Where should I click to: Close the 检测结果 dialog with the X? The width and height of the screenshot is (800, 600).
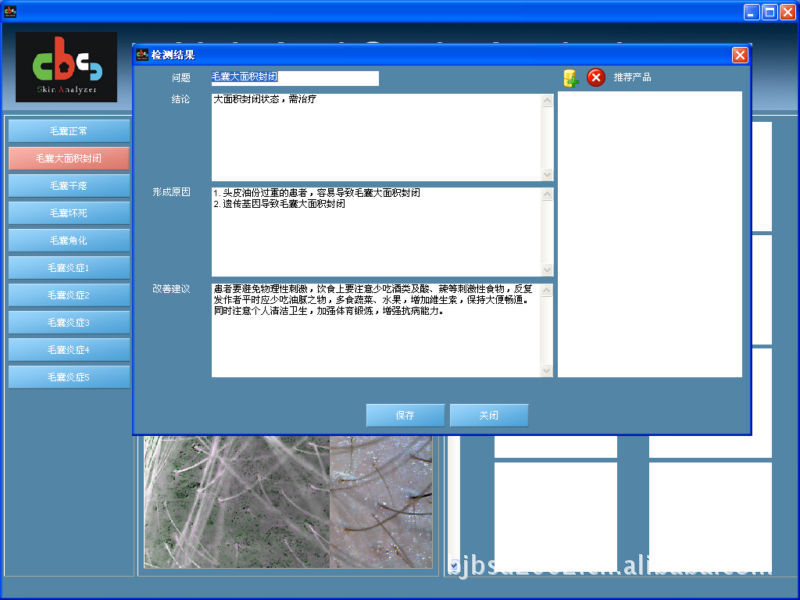[740, 55]
